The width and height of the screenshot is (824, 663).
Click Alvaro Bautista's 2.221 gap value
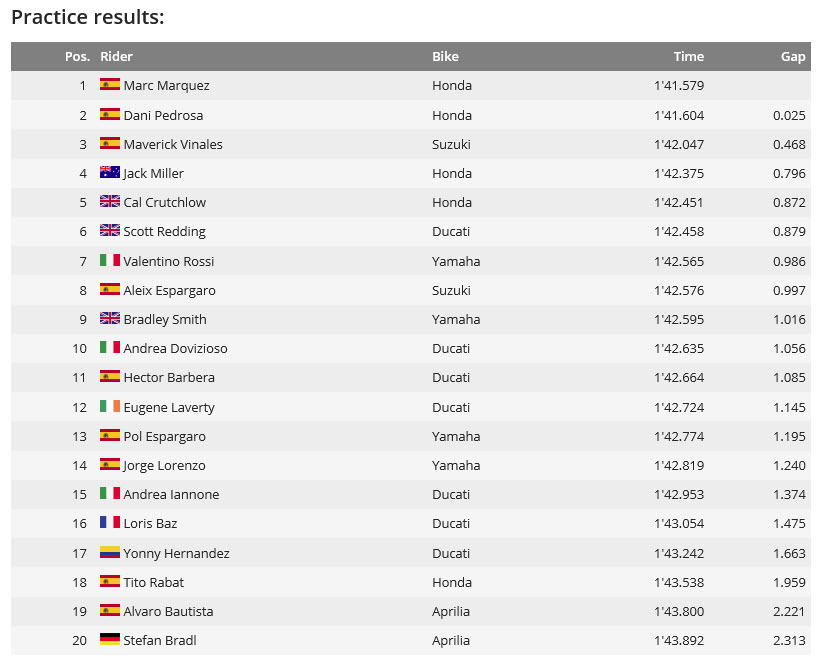point(789,611)
